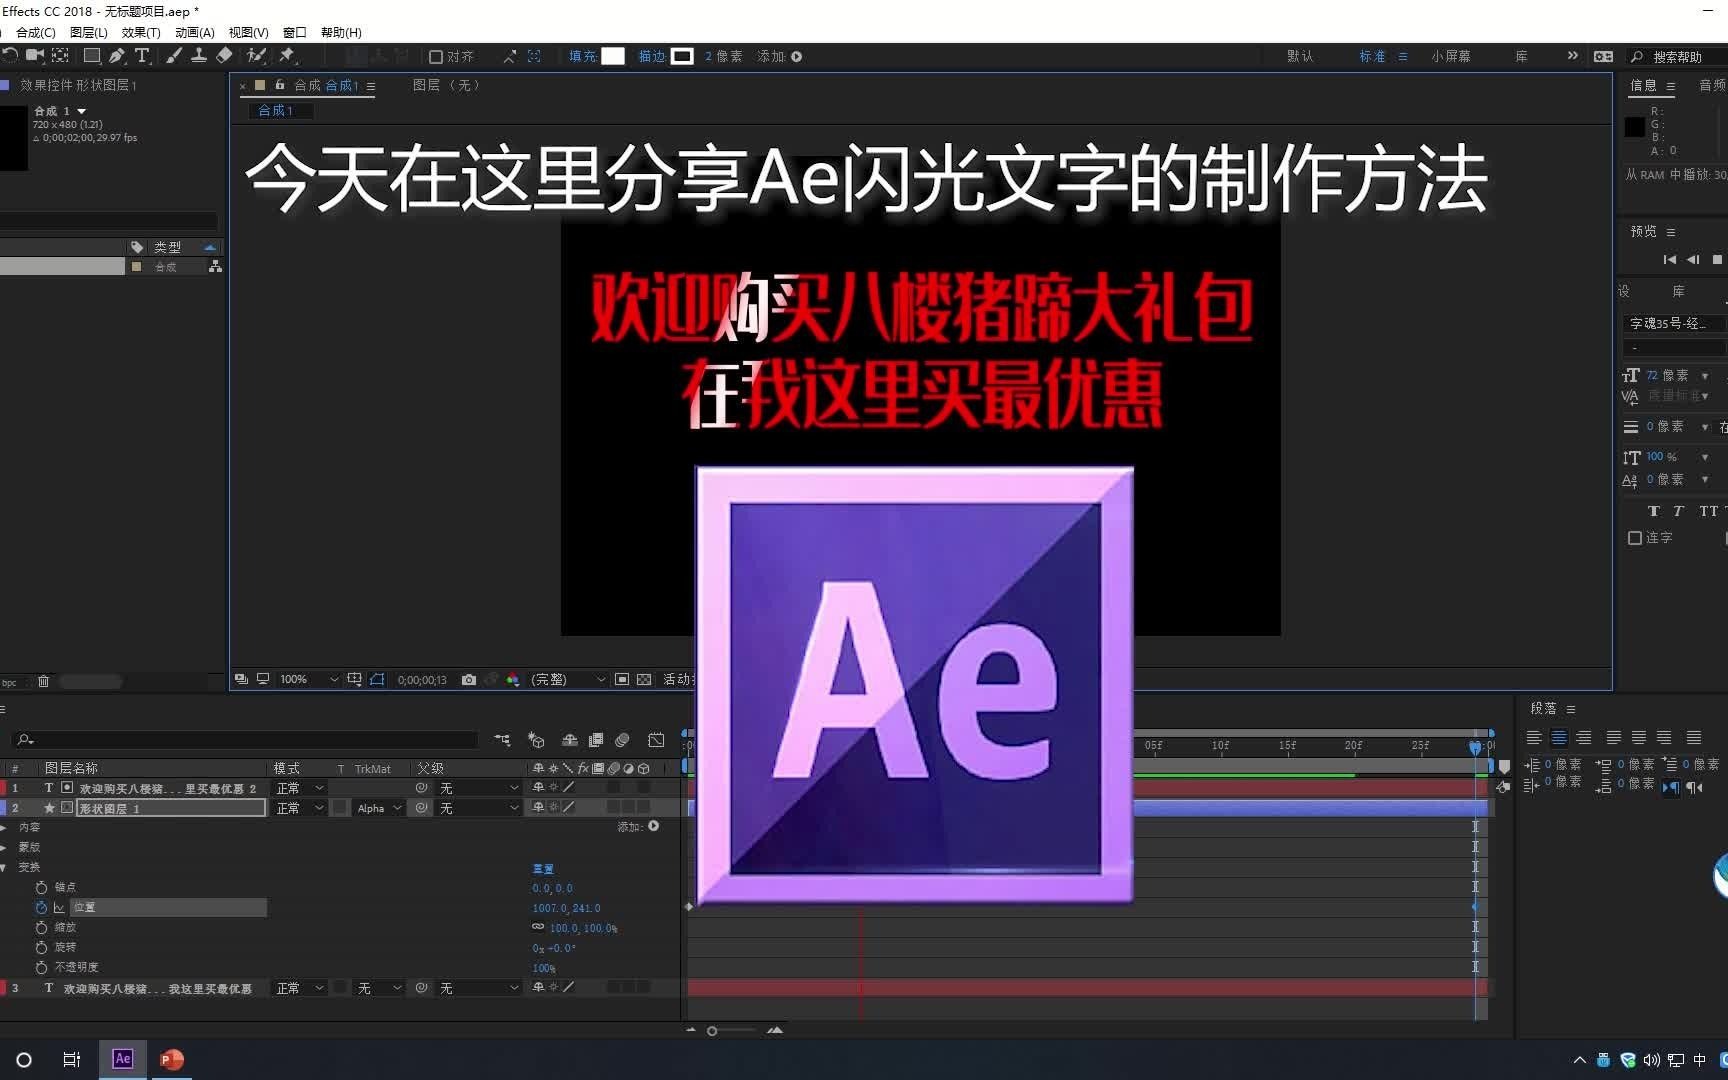Select the Eraser tool
1728x1080 pixels.
(x=225, y=58)
